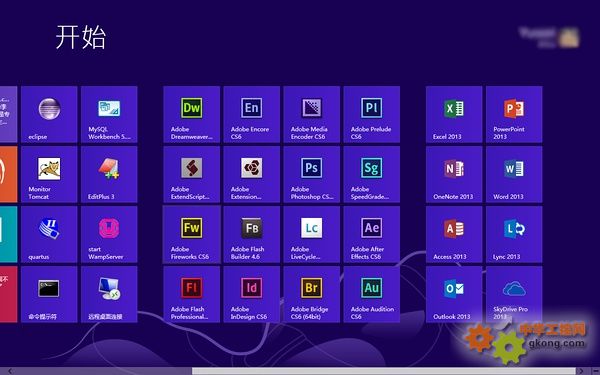
Task: Click the horizontal scrollbar thumb
Action: (x=383, y=371)
